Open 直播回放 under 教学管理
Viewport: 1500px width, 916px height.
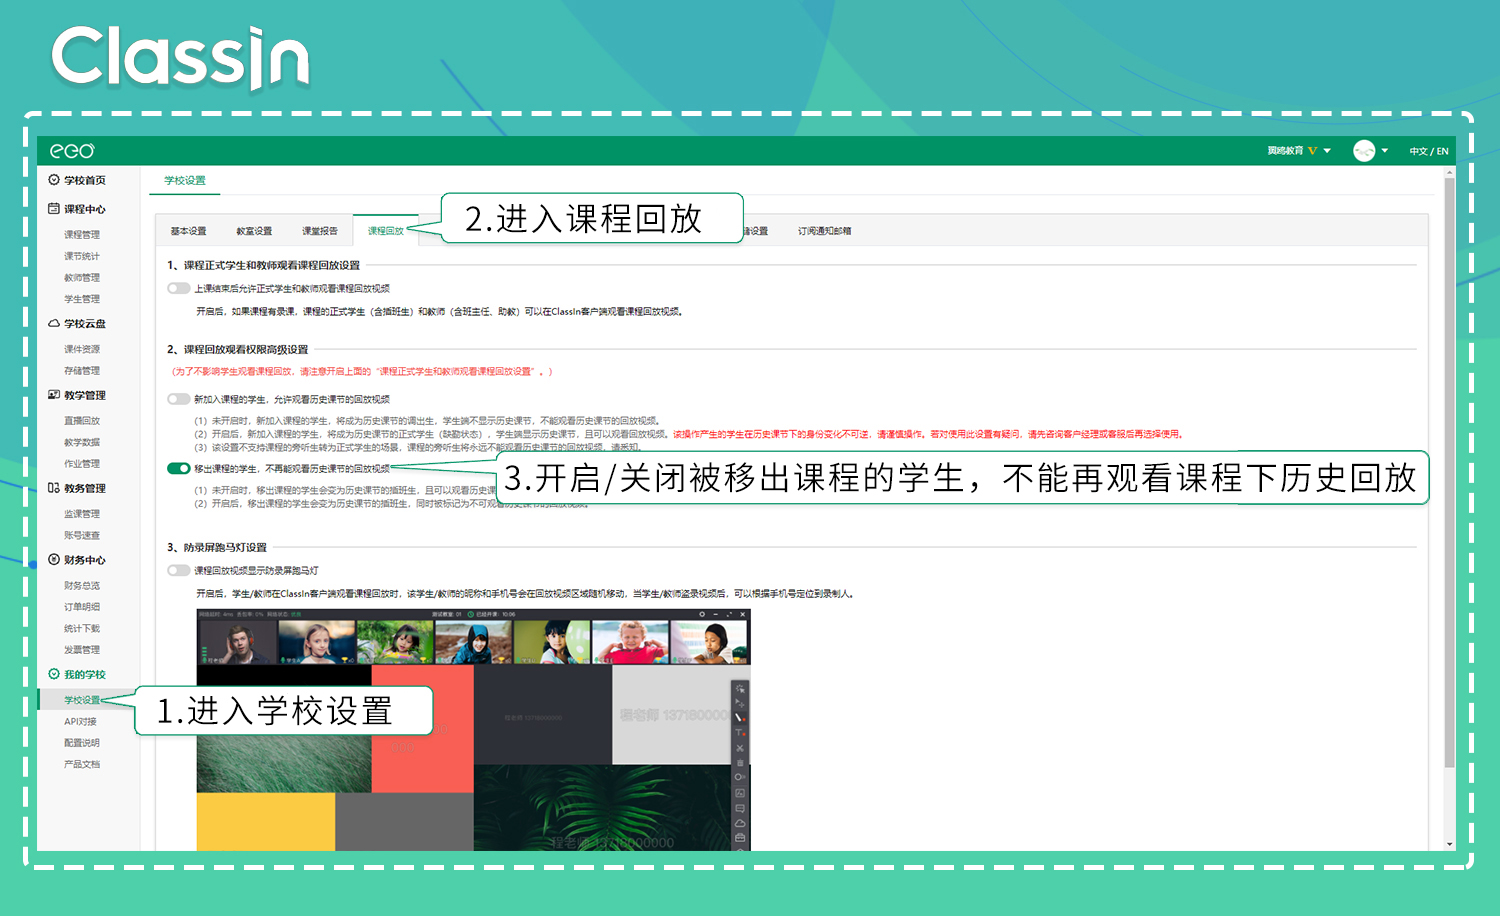point(82,421)
